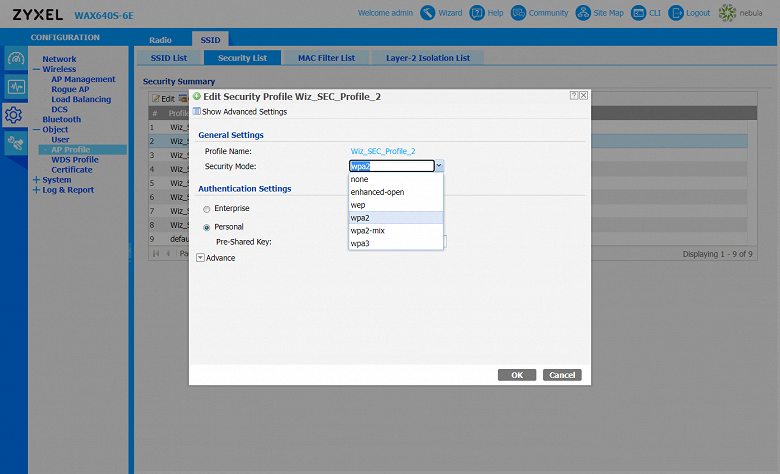Launch the CLI console icon

[x=638, y=13]
